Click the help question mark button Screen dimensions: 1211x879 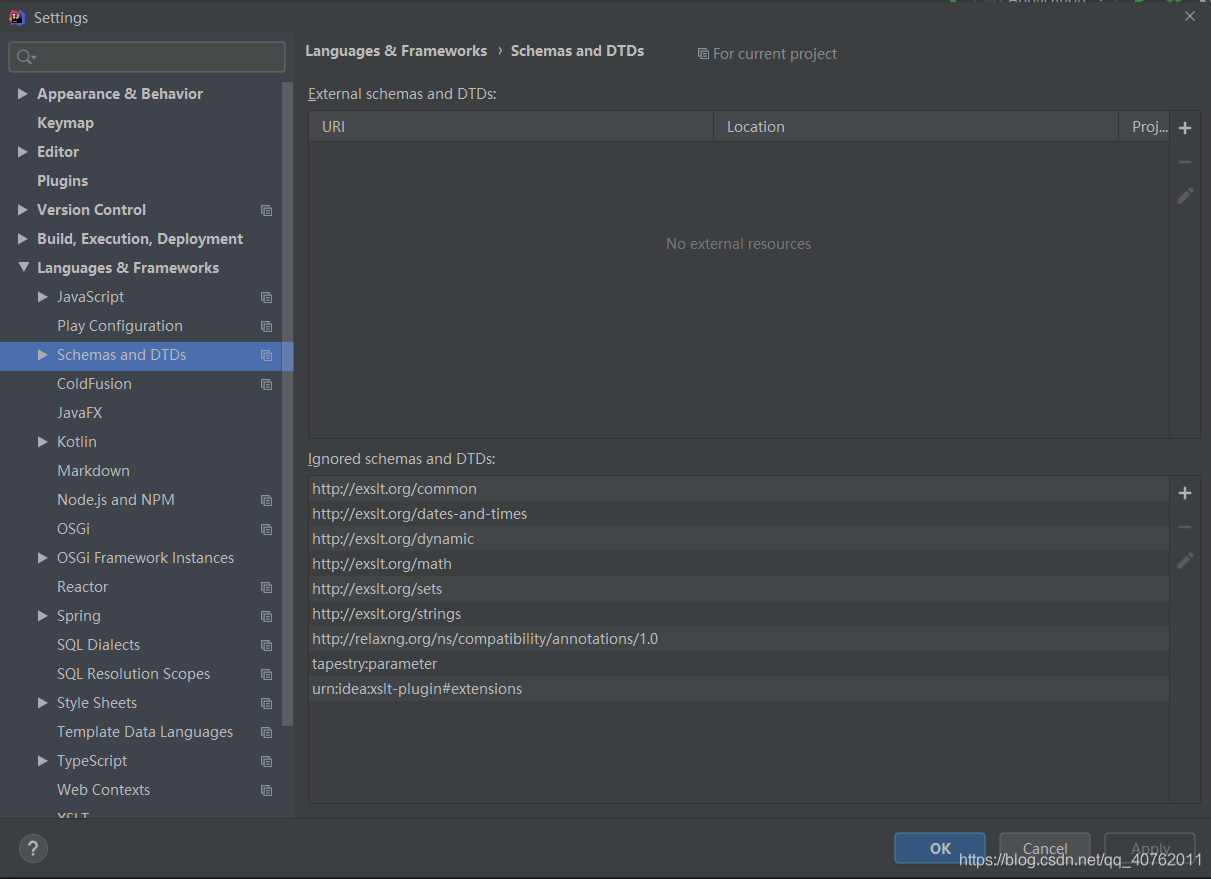(33, 849)
